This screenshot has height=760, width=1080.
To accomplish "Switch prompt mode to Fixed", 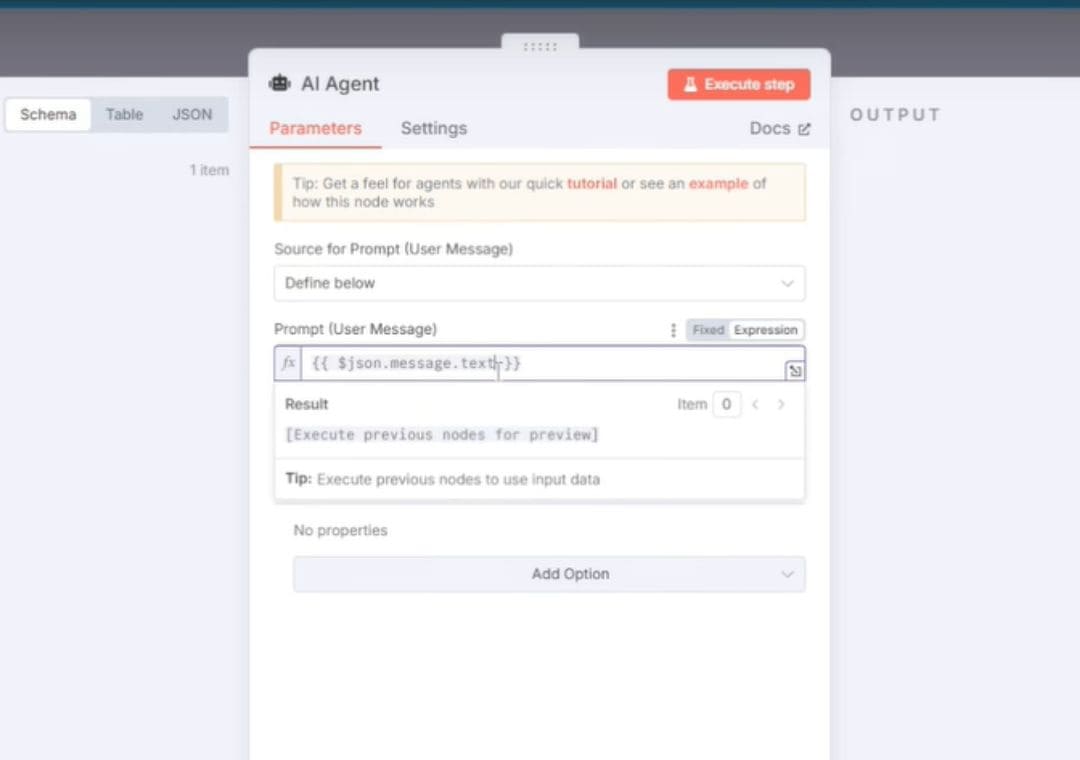I will (x=708, y=330).
